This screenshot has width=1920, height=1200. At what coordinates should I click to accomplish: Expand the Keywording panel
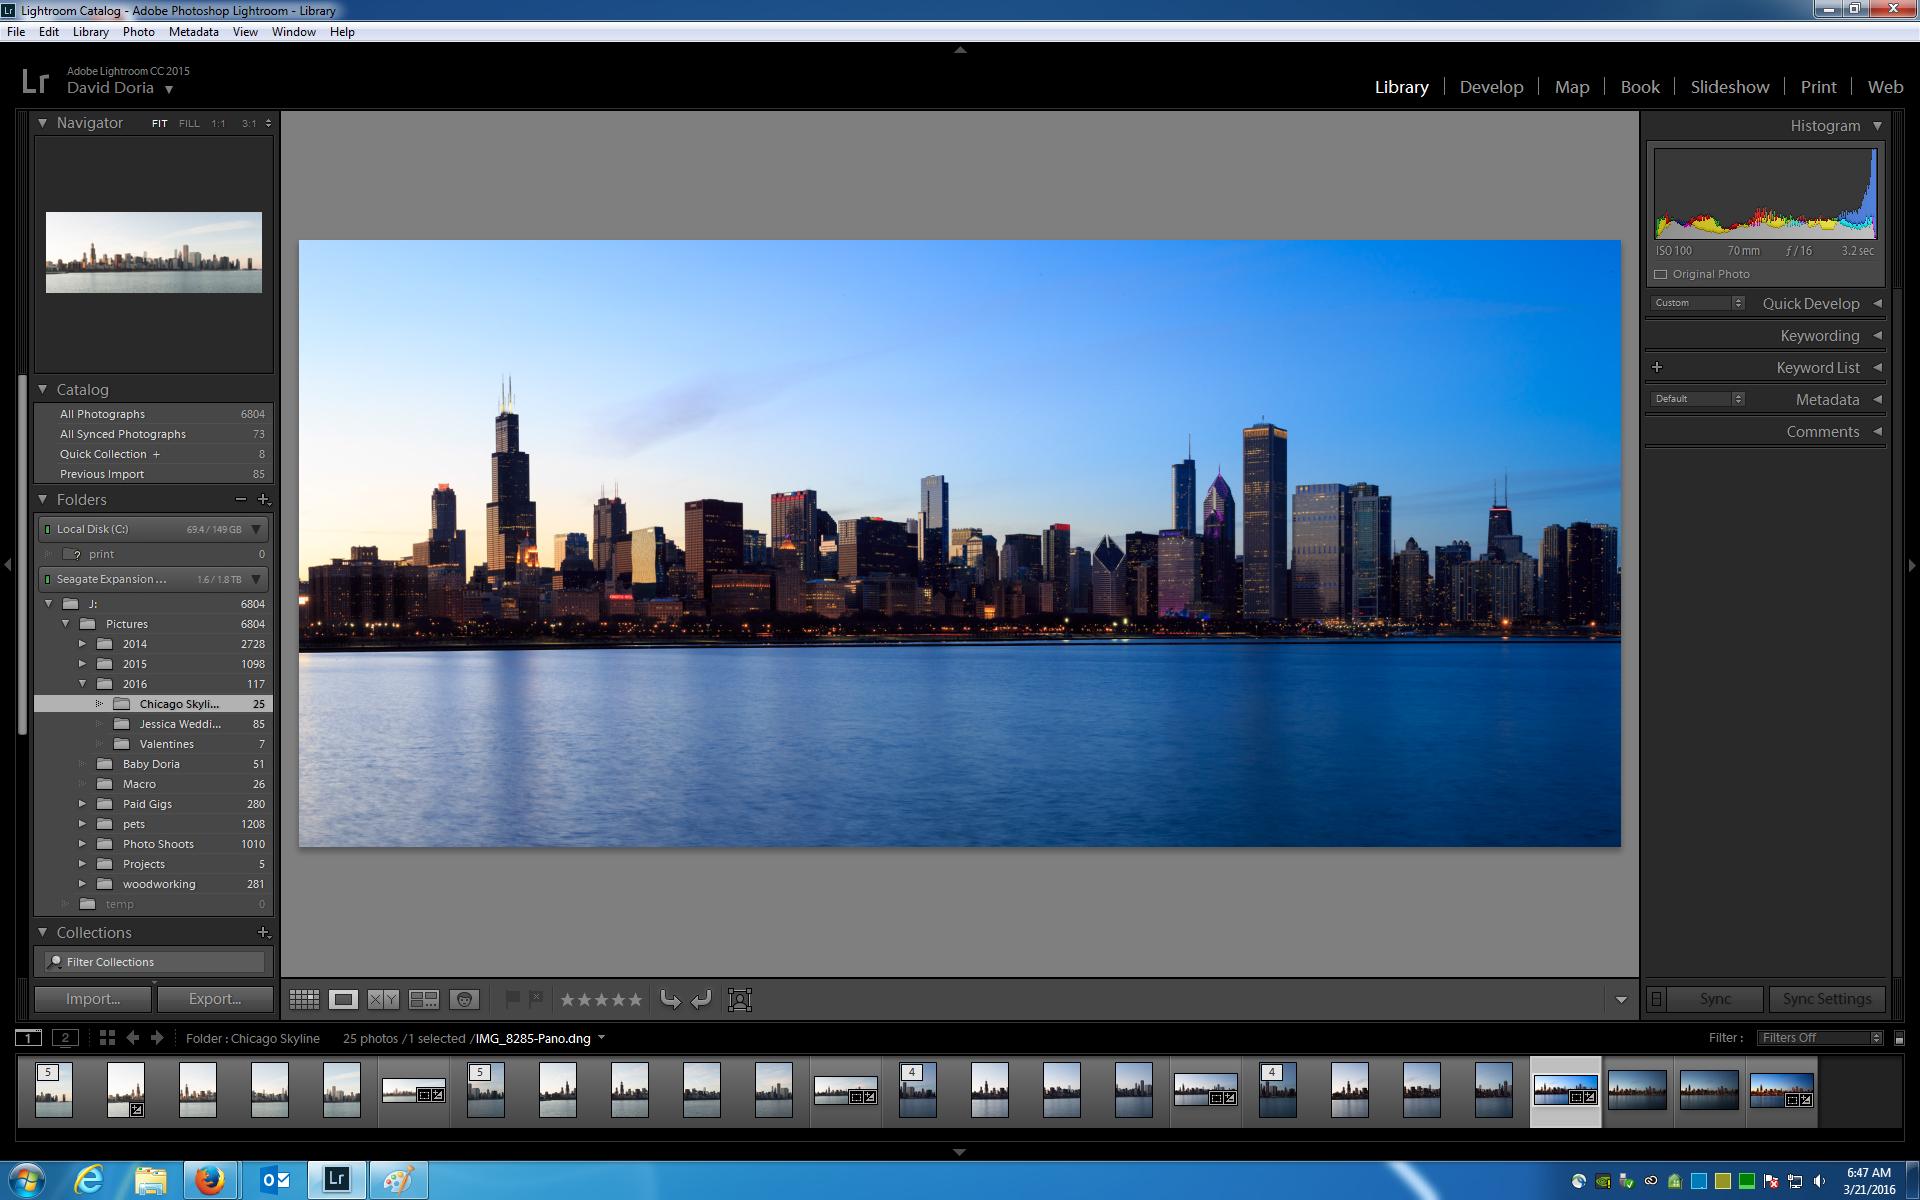[1819, 335]
